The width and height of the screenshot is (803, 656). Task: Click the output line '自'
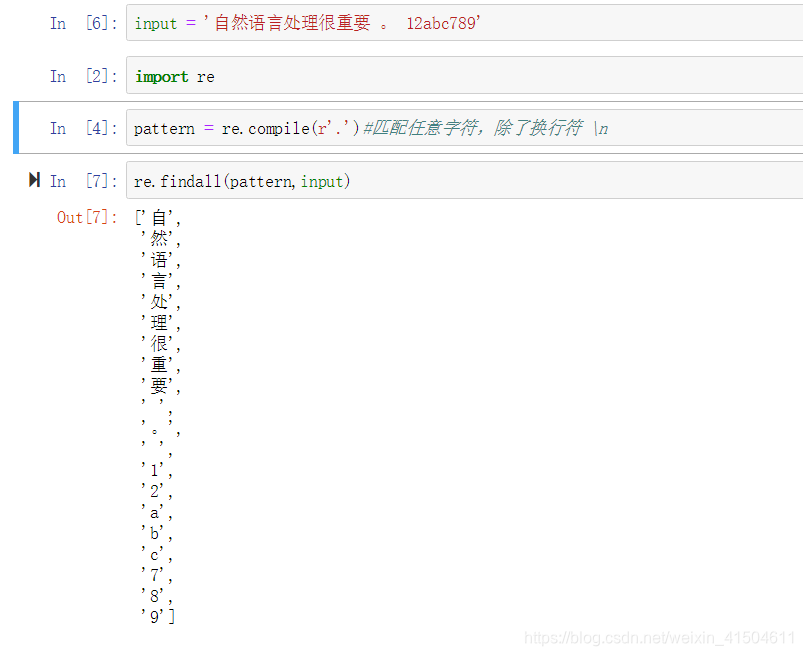tap(158, 217)
